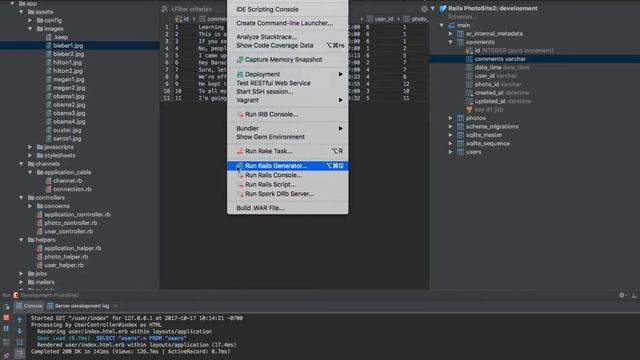Choose Create Command-line Launcher menu item
This screenshot has height=360, width=640.
(x=287, y=23)
